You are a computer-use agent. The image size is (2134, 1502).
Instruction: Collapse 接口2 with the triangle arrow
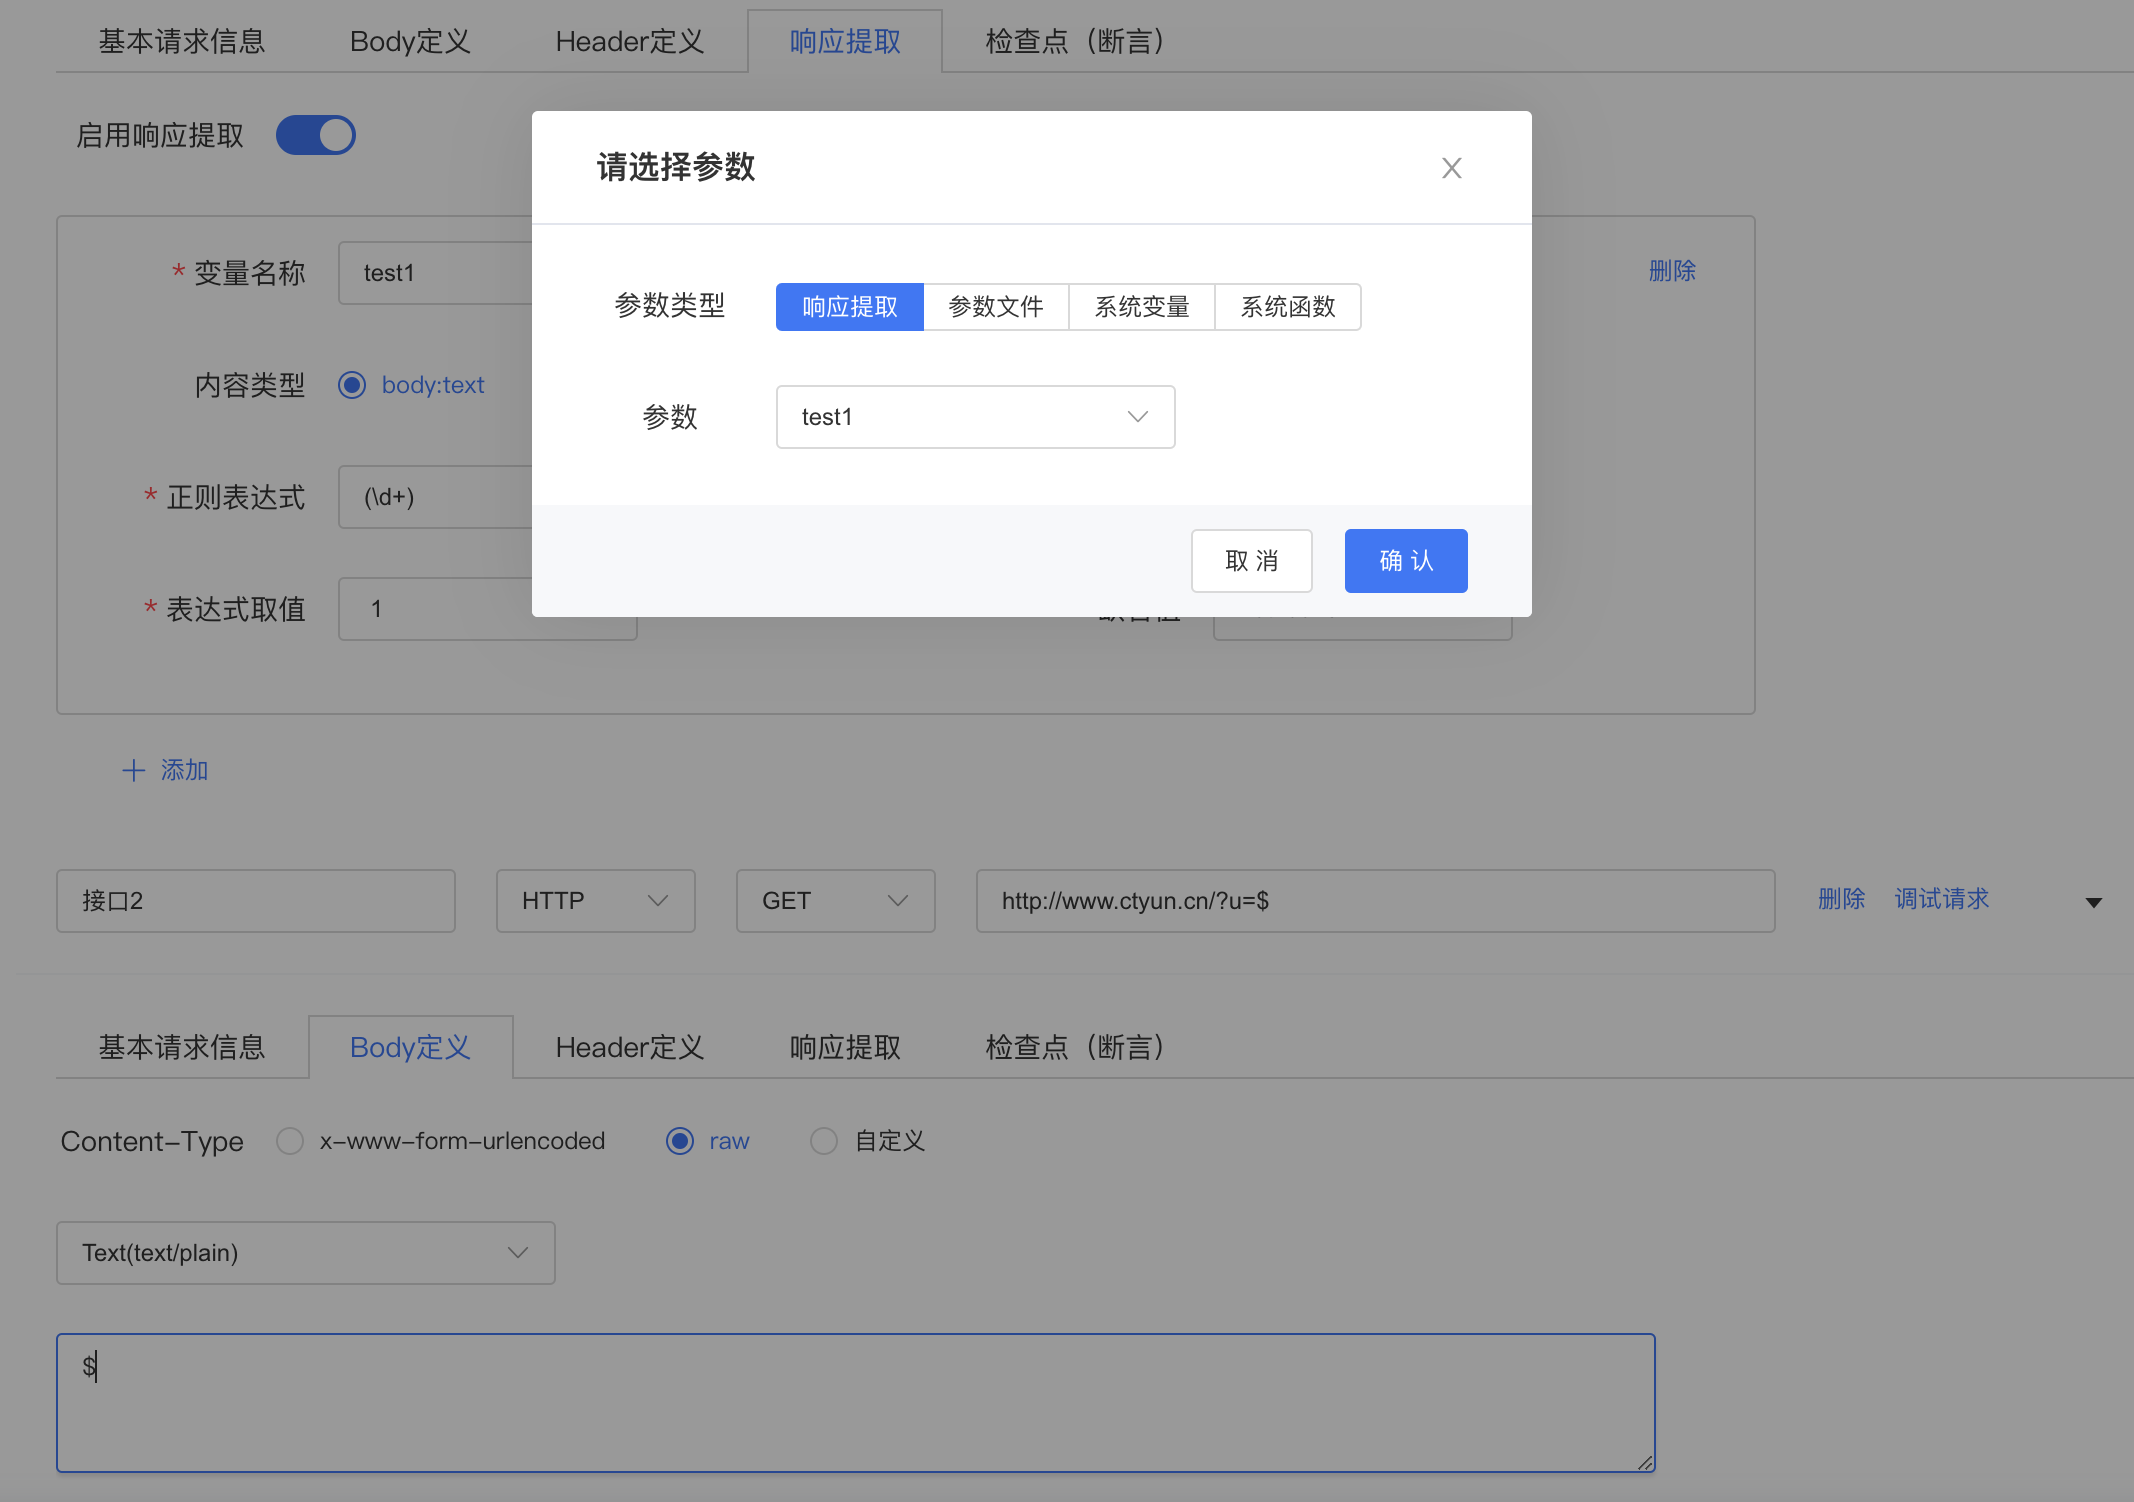pos(2093,902)
